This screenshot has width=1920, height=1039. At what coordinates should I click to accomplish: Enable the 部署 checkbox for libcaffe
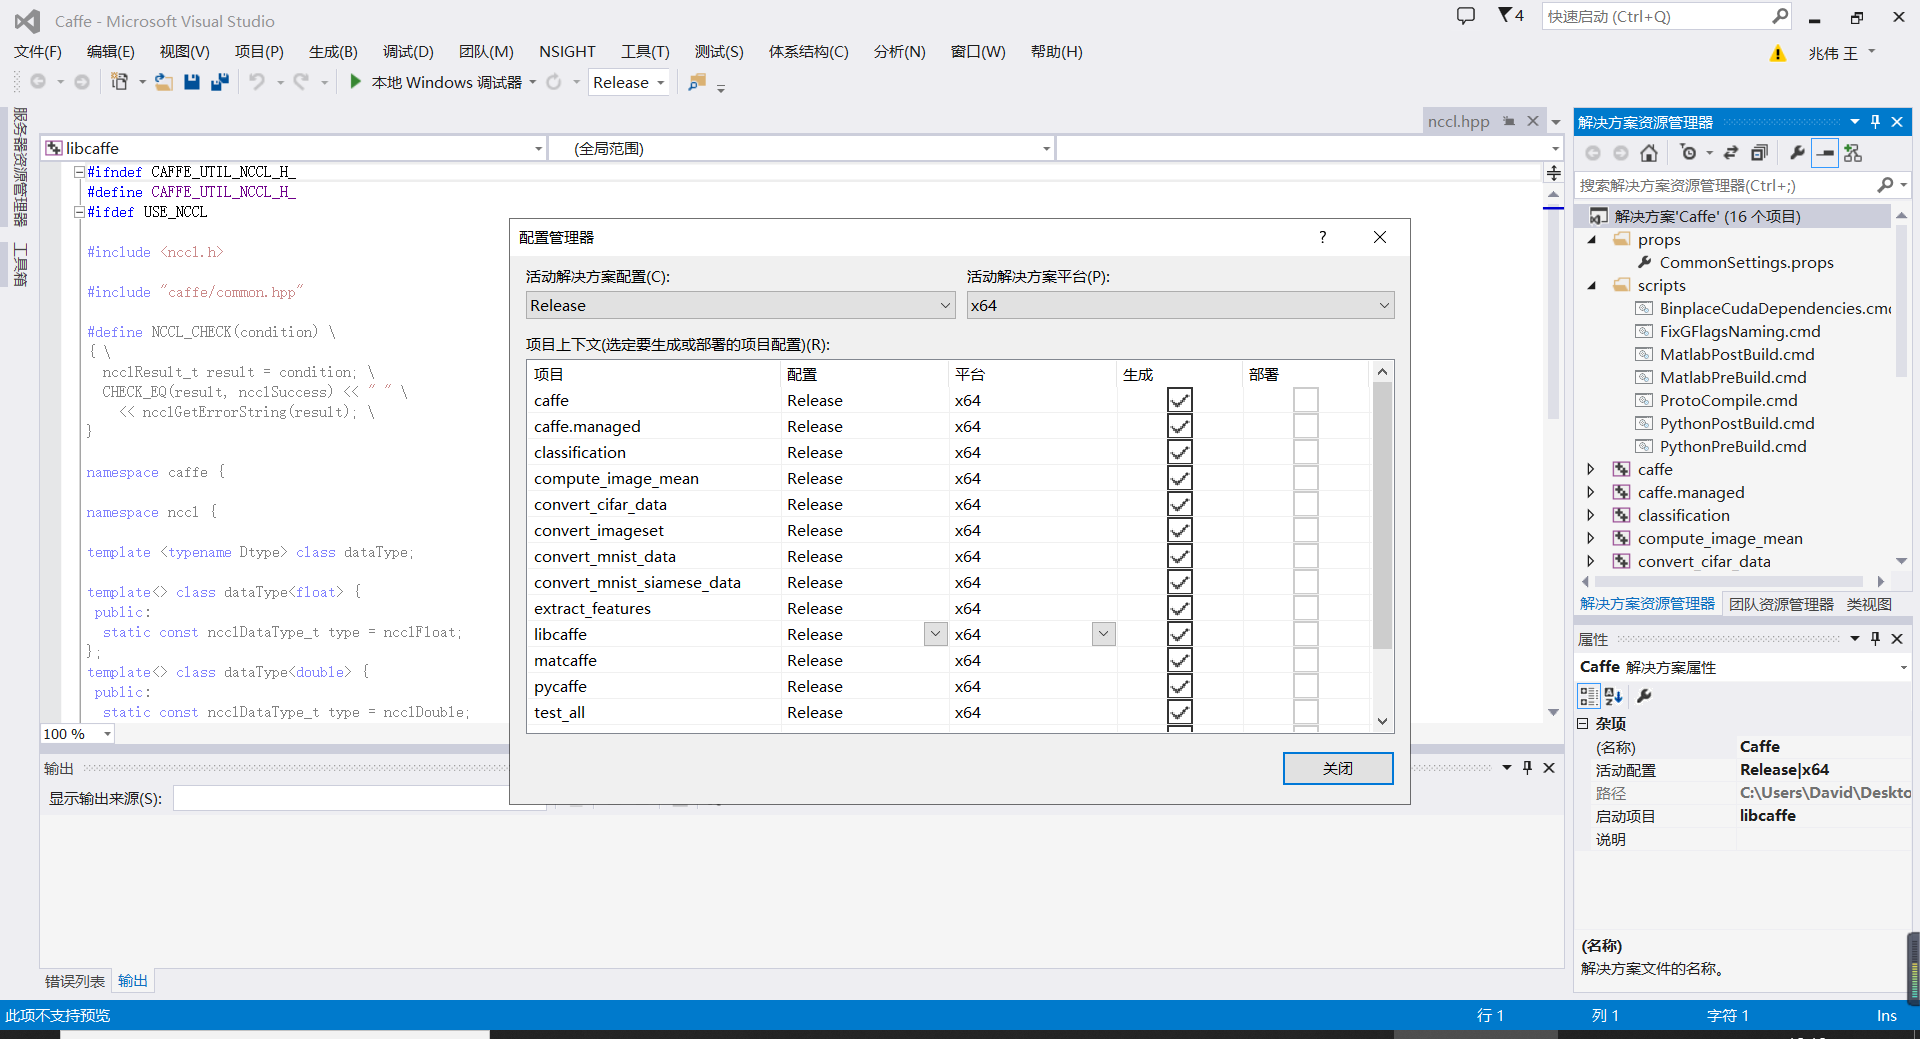(x=1306, y=633)
